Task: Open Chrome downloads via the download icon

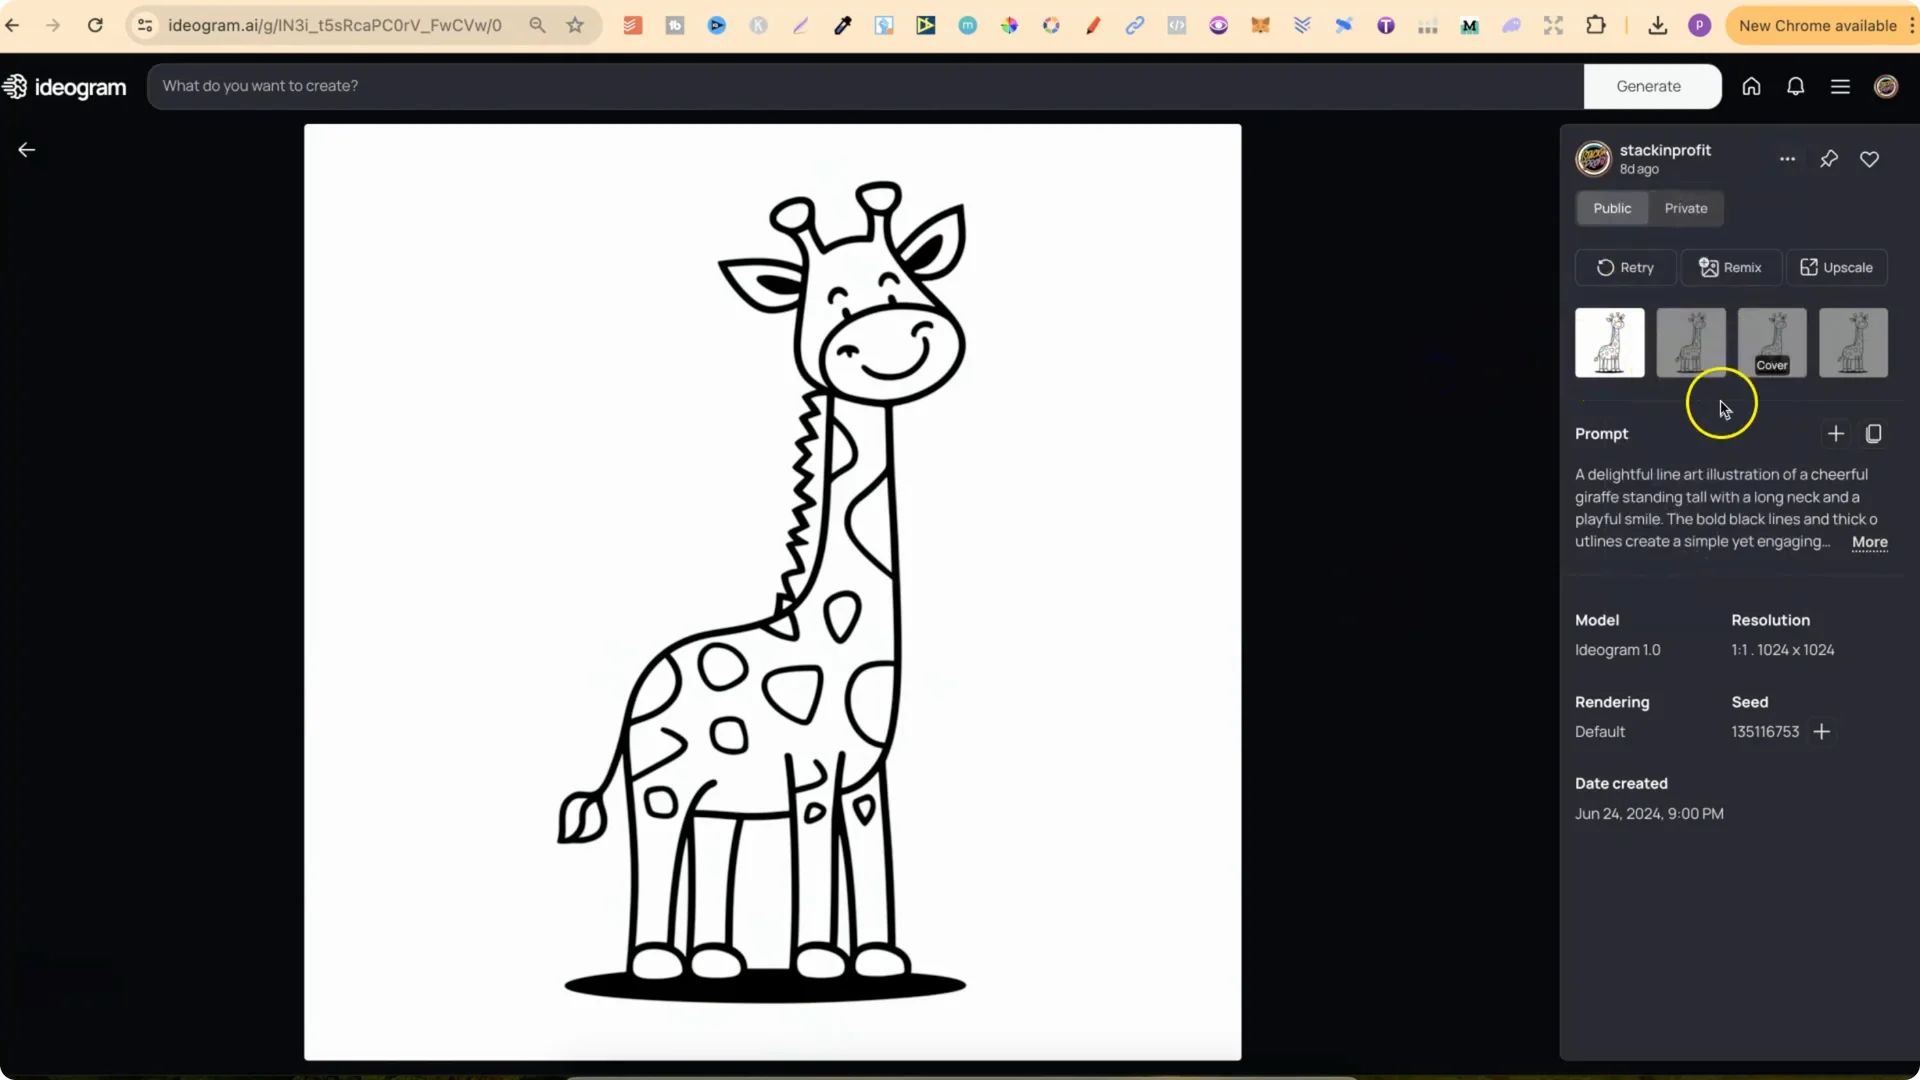Action: [1657, 25]
